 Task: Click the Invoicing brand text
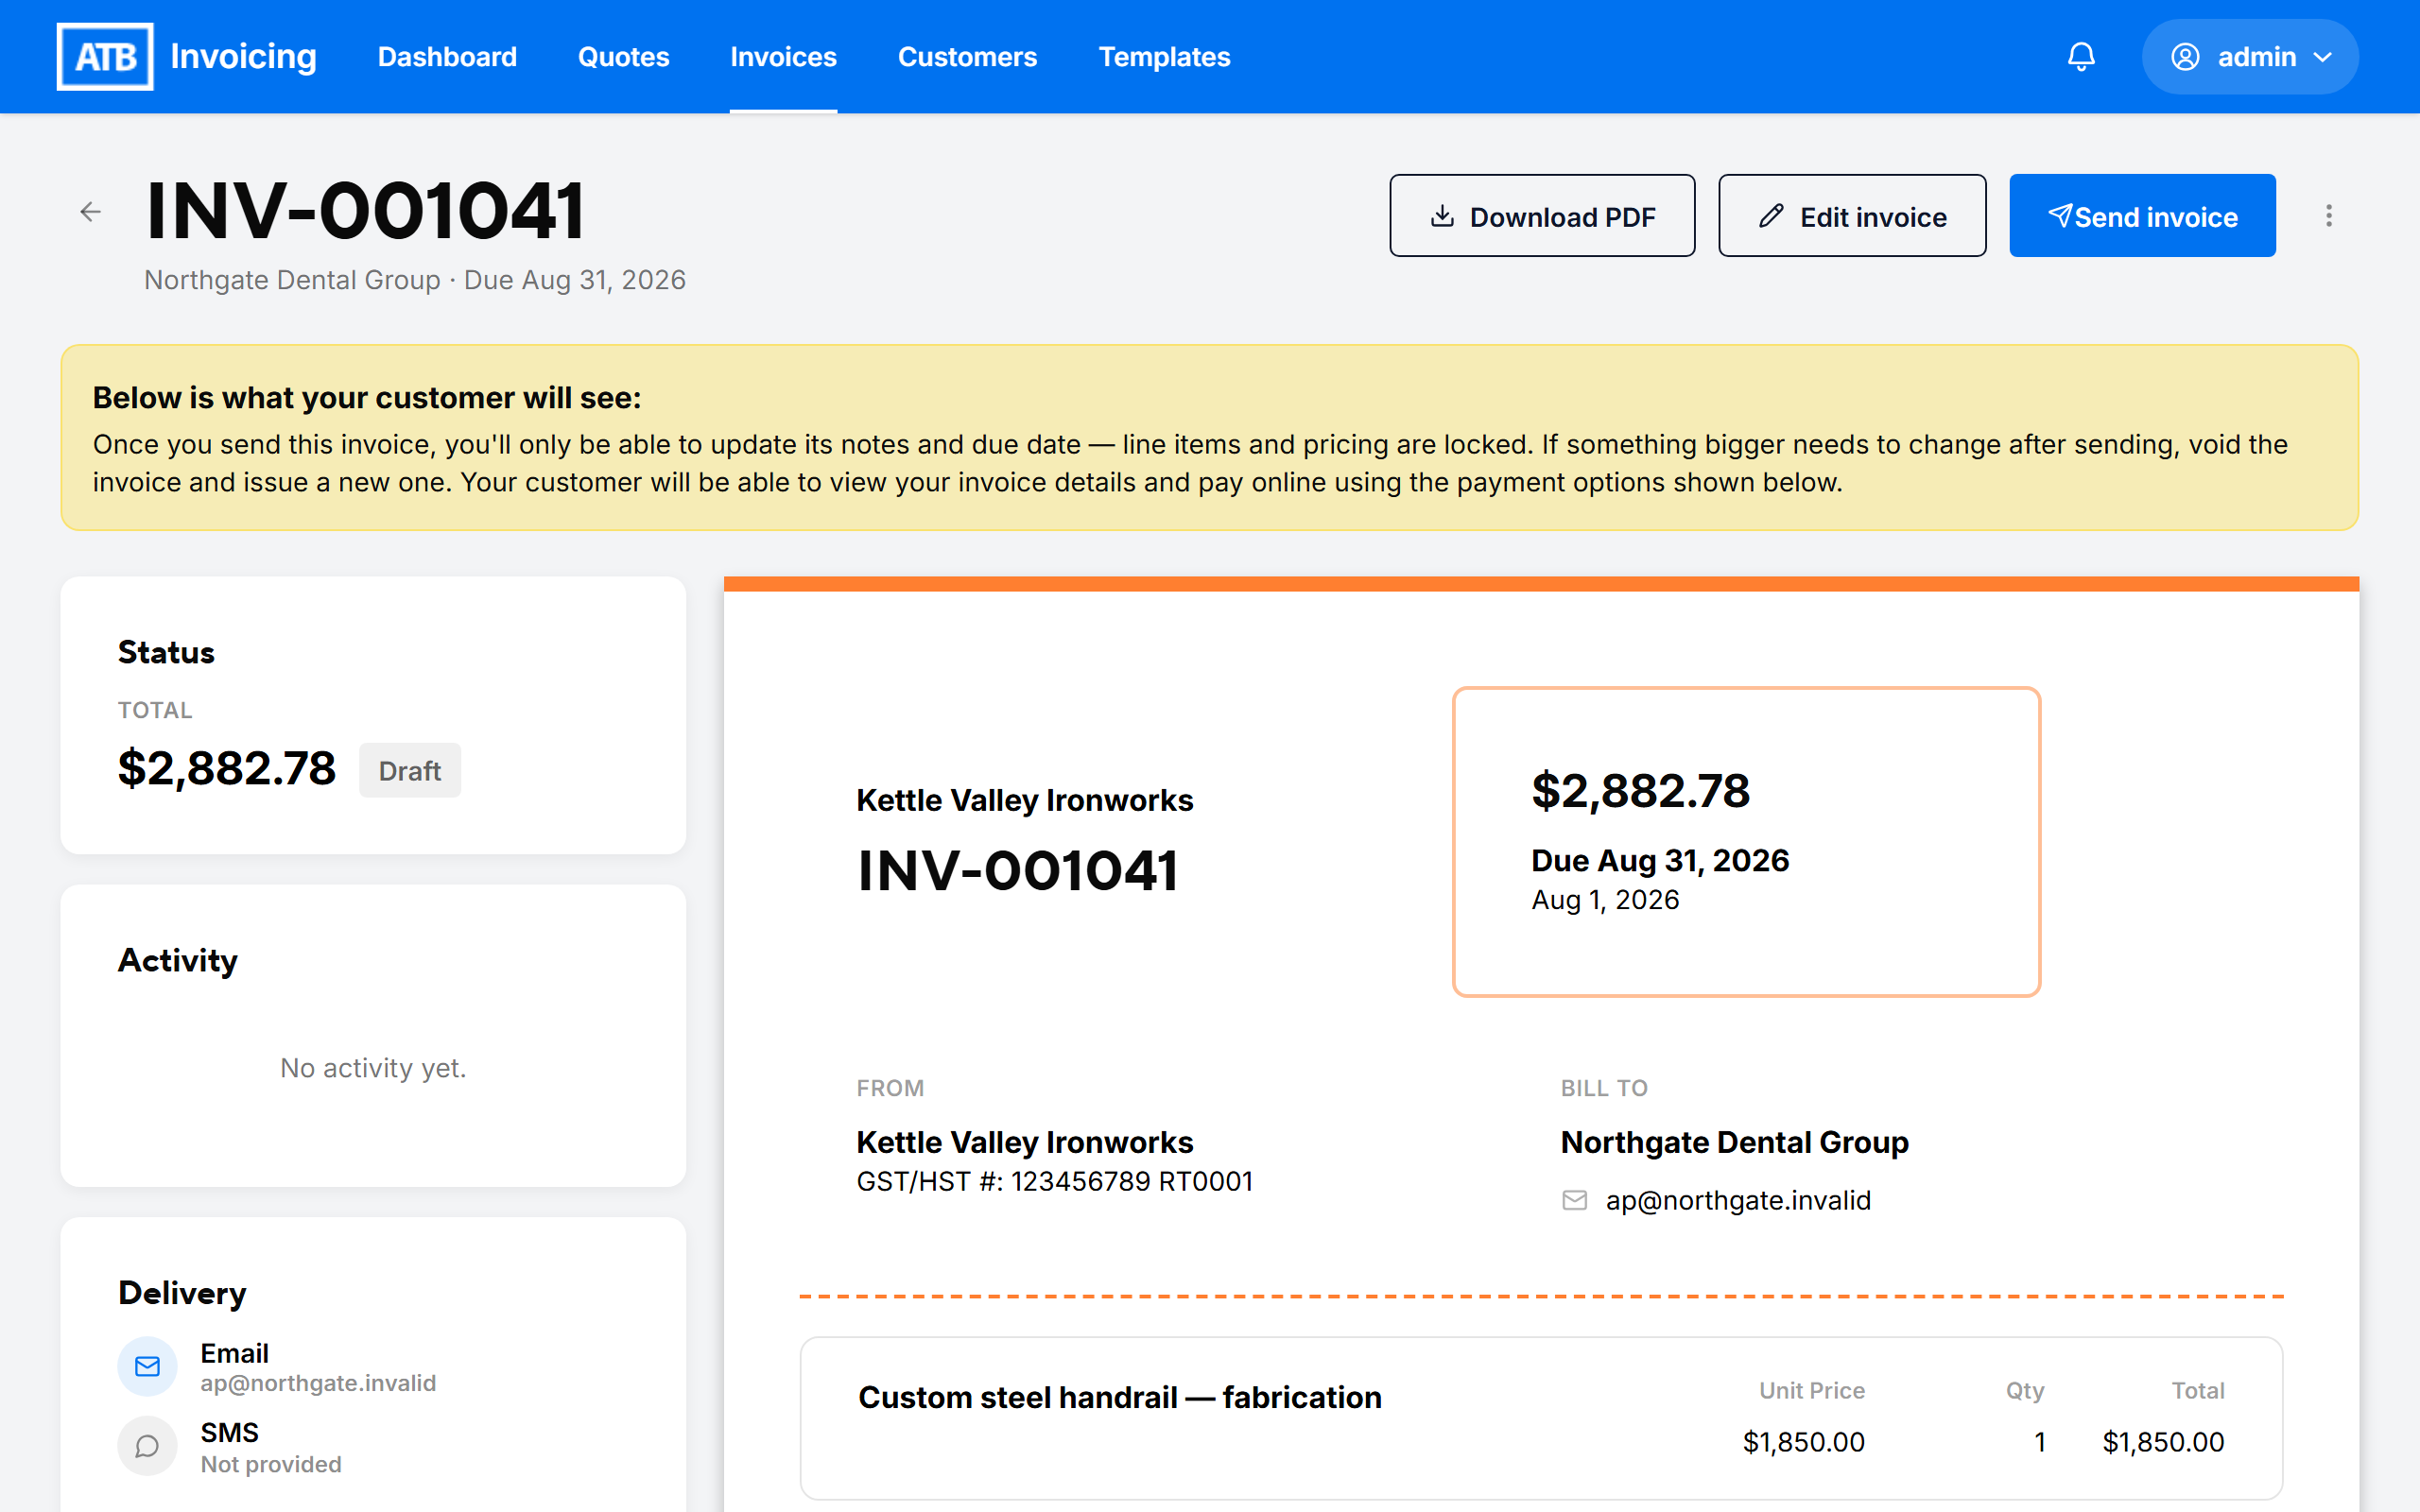243,57
